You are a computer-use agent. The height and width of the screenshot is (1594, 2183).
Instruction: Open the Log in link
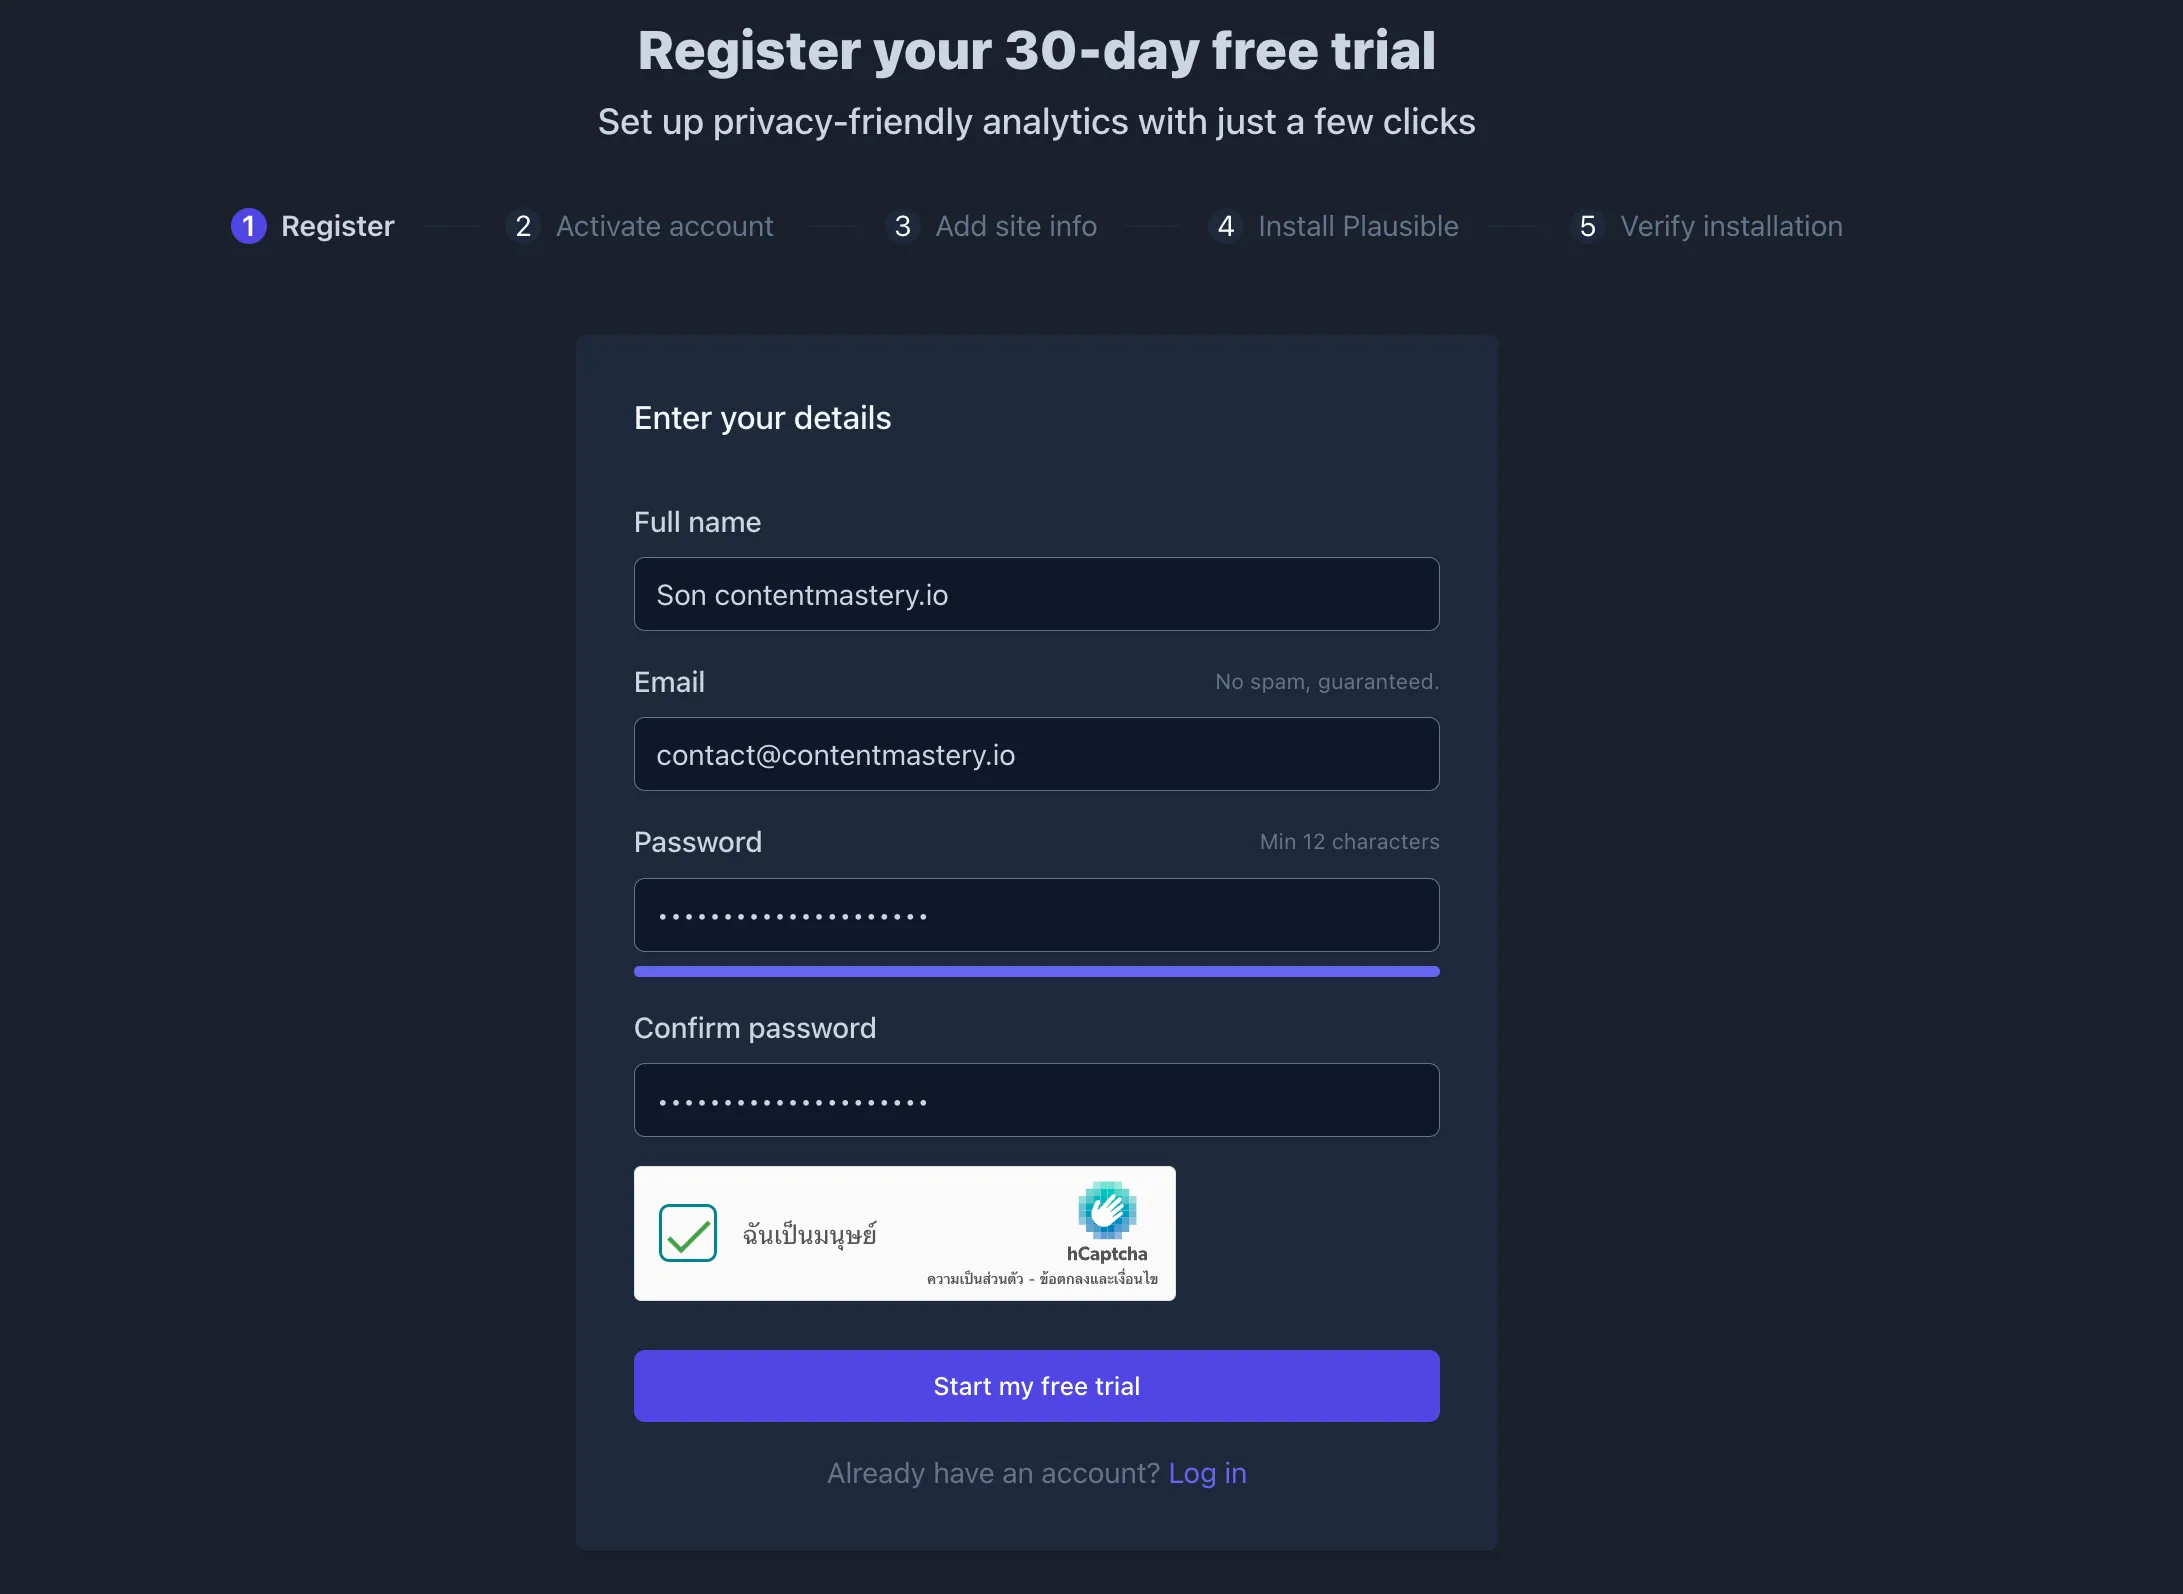pos(1208,1473)
